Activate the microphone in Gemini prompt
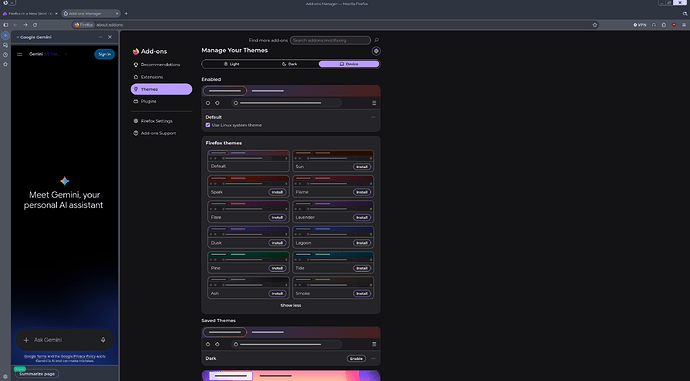 click(103, 340)
